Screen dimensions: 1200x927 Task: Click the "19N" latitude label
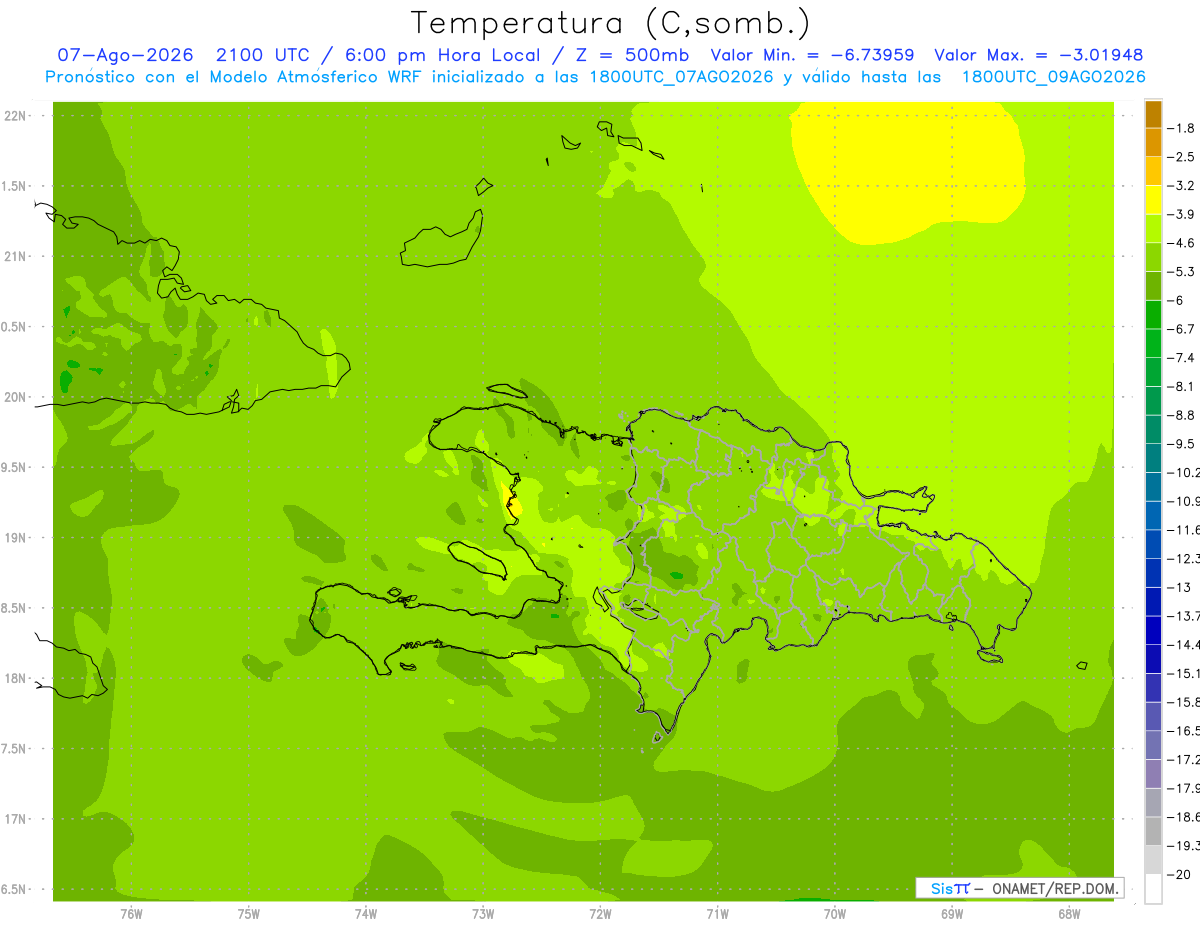pos(15,538)
